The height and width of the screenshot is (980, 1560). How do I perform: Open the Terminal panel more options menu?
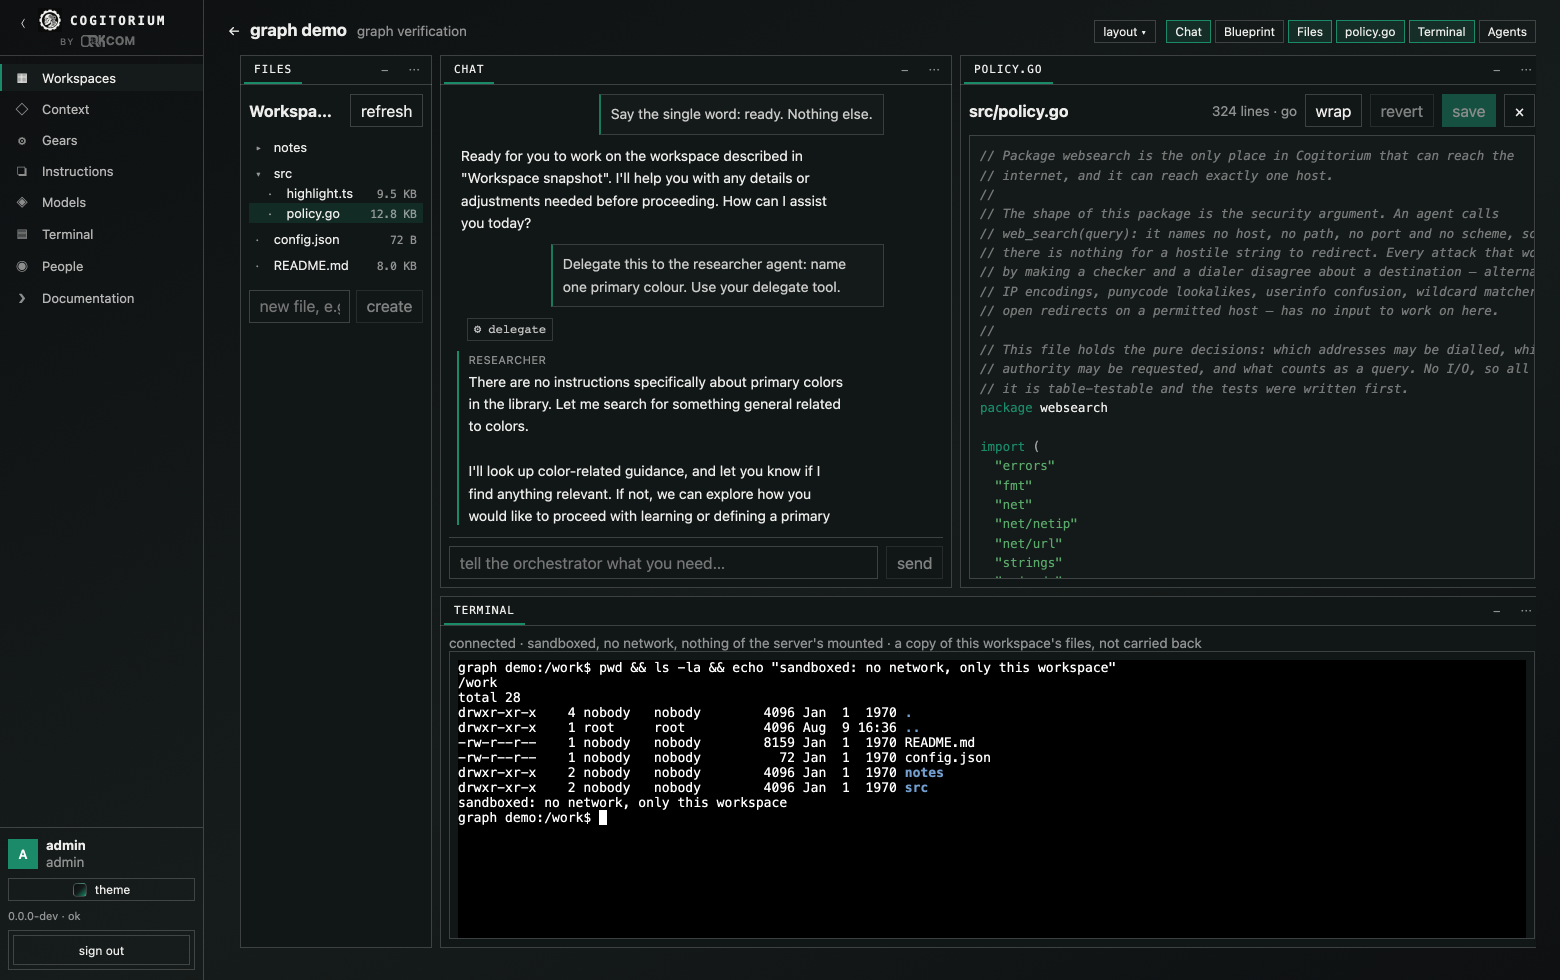pos(1526,610)
